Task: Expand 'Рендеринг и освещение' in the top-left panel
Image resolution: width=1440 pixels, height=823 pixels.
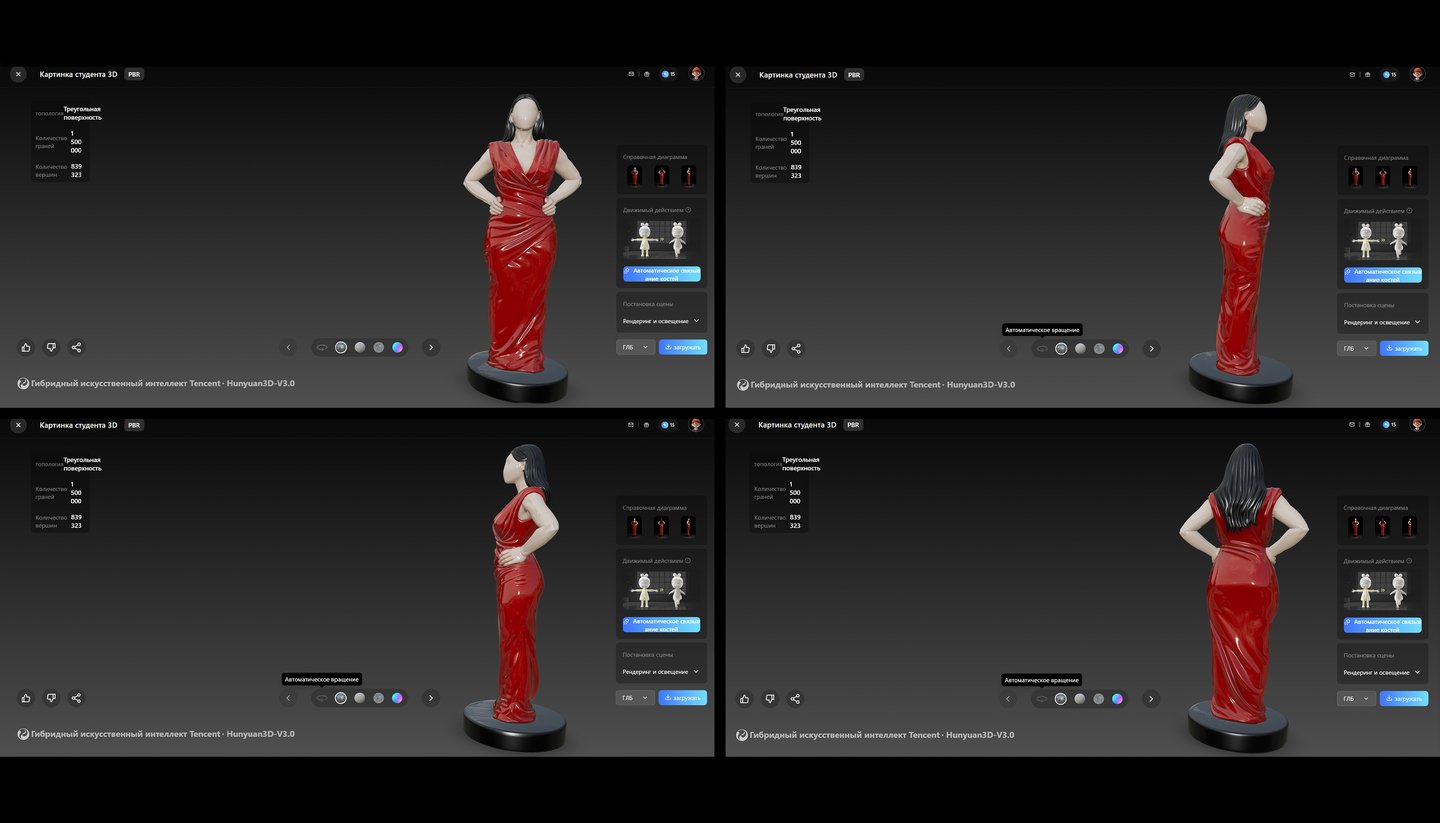Action: click(x=661, y=321)
